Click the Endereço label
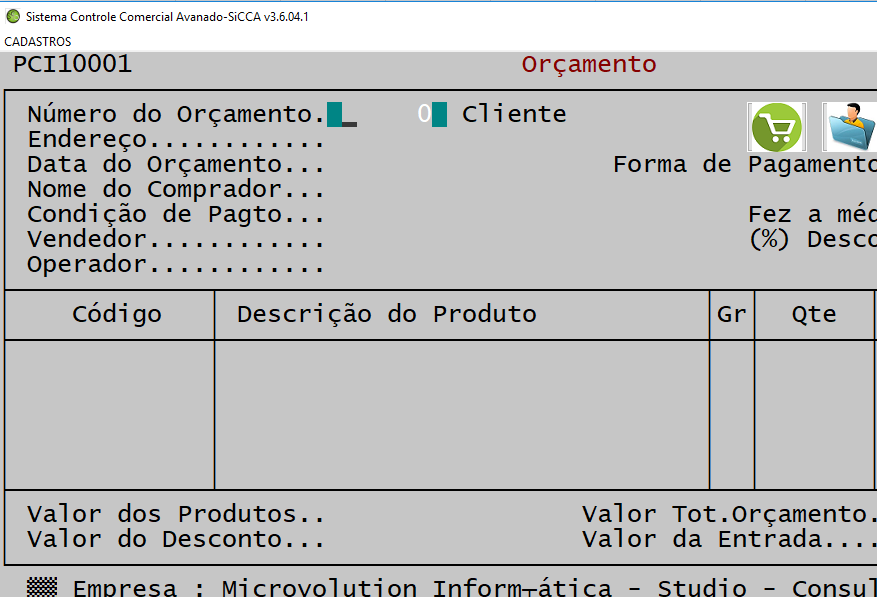The image size is (877, 597). pyautogui.click(x=176, y=140)
